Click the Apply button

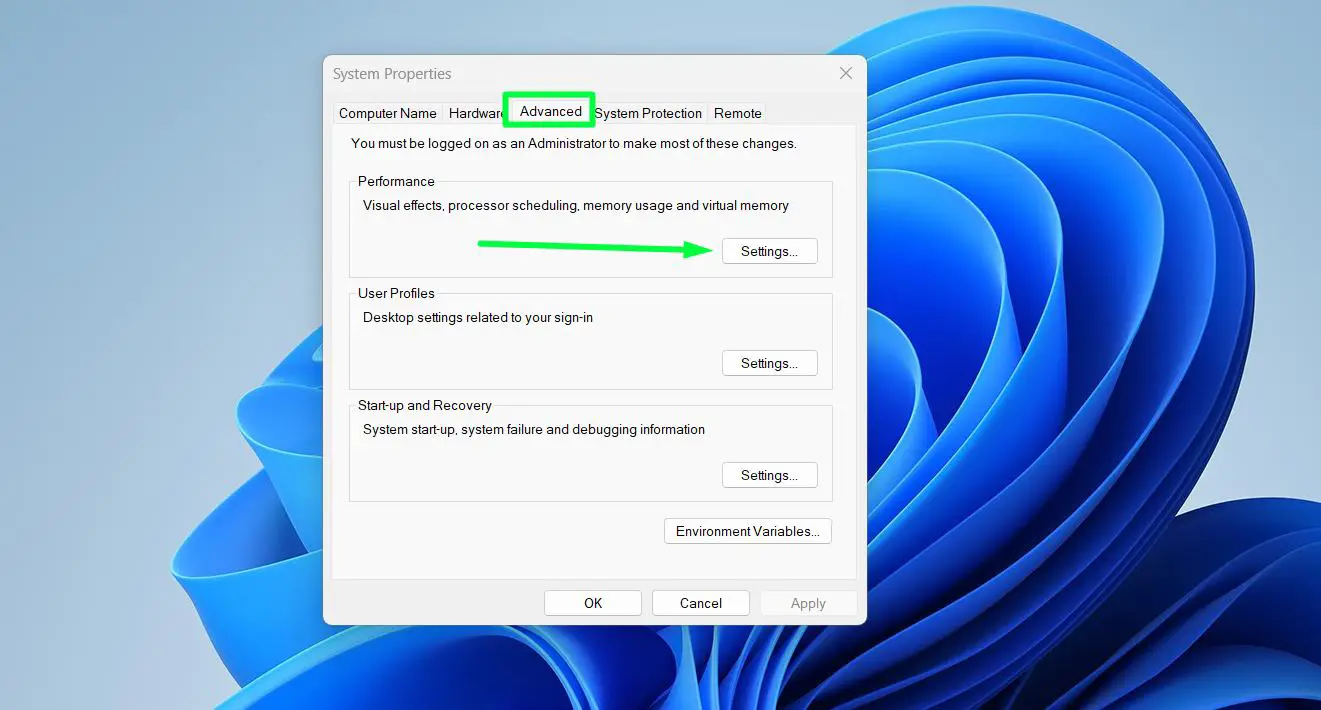click(x=808, y=602)
